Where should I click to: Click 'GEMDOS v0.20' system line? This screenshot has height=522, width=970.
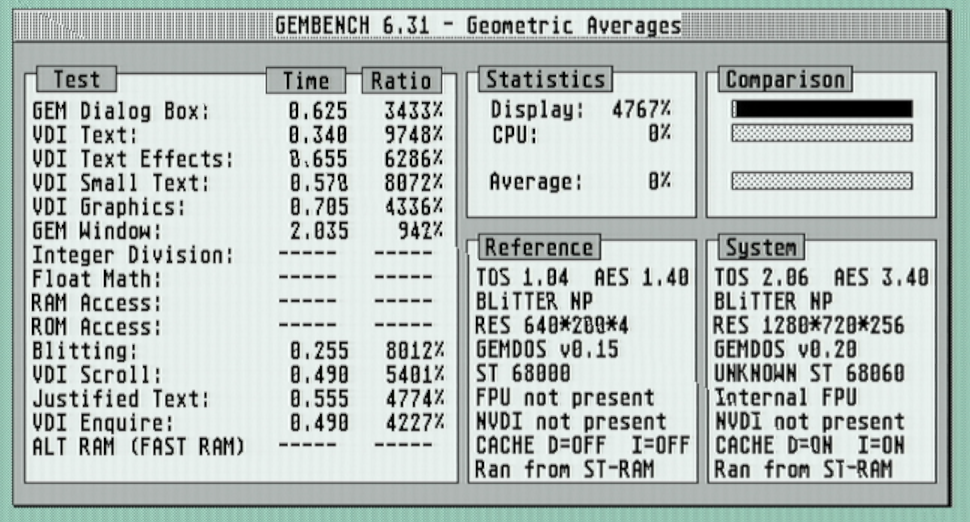tap(786, 349)
